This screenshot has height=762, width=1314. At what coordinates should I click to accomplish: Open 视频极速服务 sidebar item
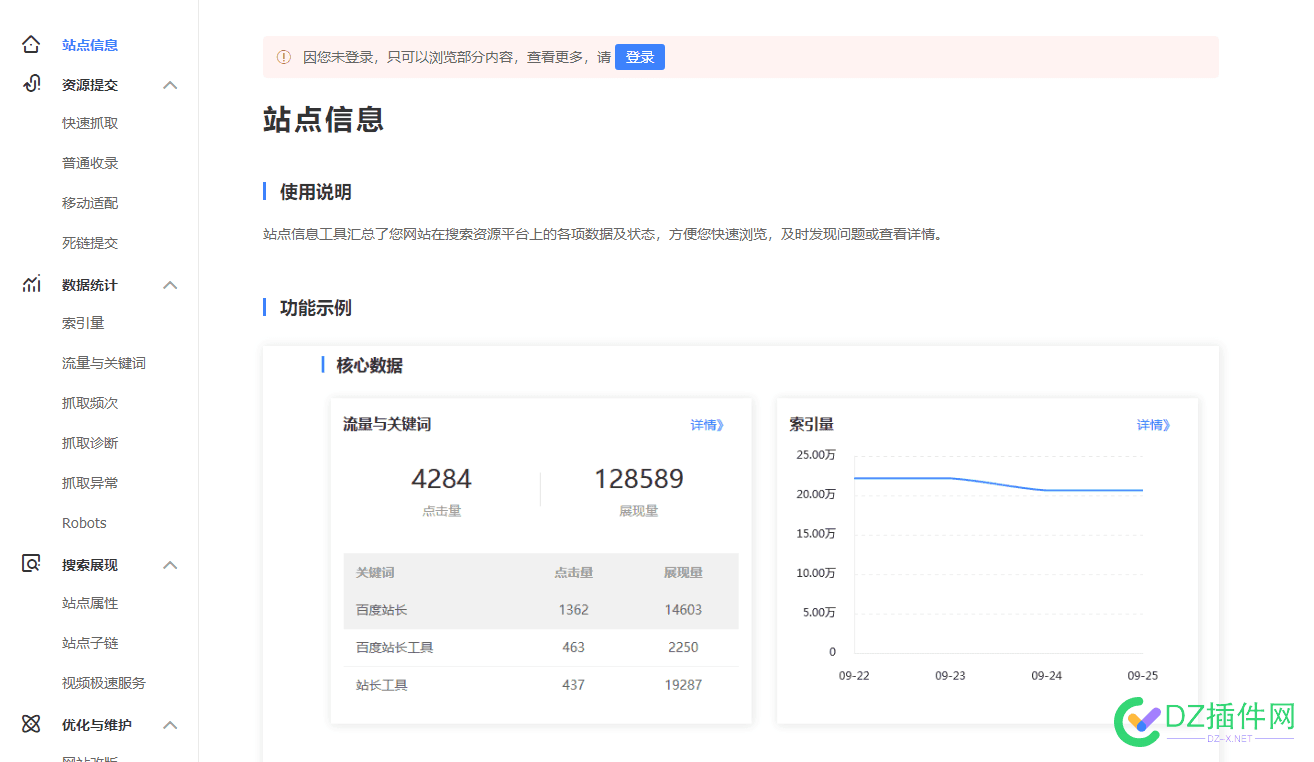[x=104, y=683]
